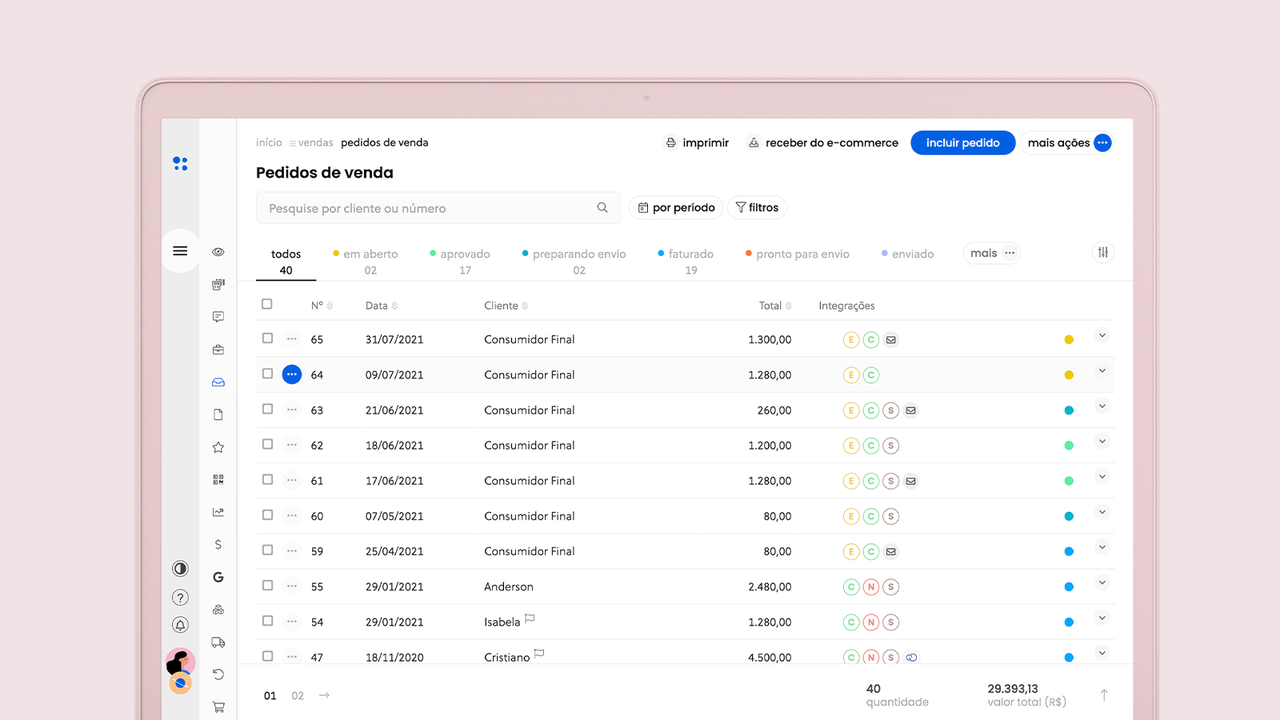Open the blue actions menu for order 64
The width and height of the screenshot is (1280, 720).
(x=292, y=374)
